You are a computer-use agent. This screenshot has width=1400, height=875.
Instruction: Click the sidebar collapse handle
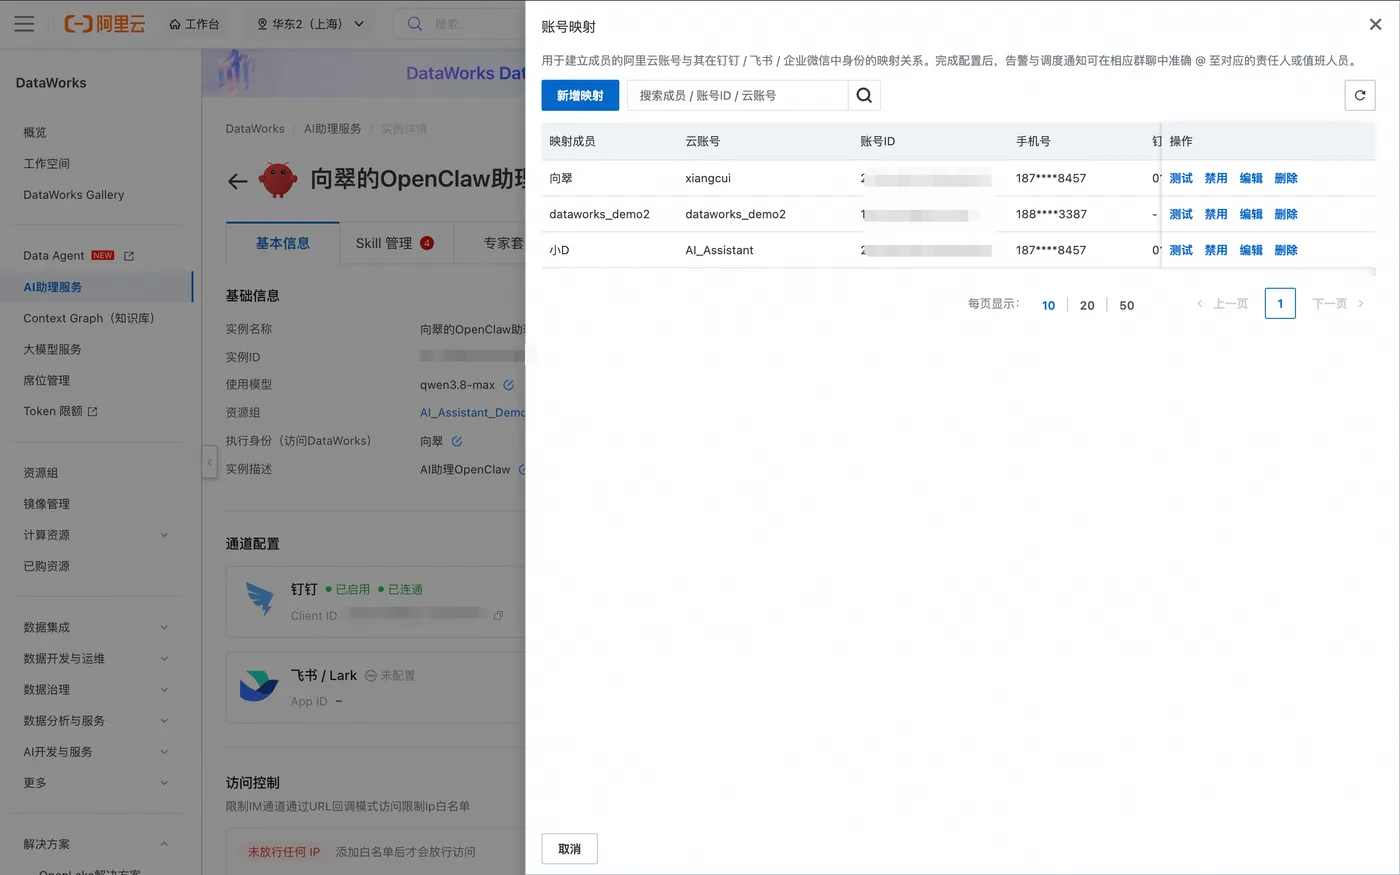coord(210,462)
